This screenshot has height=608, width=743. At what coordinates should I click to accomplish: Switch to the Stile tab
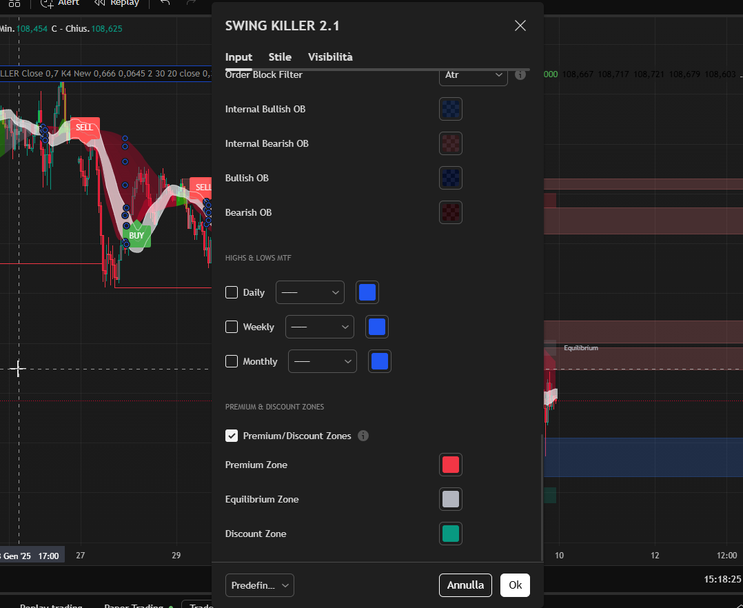point(280,57)
